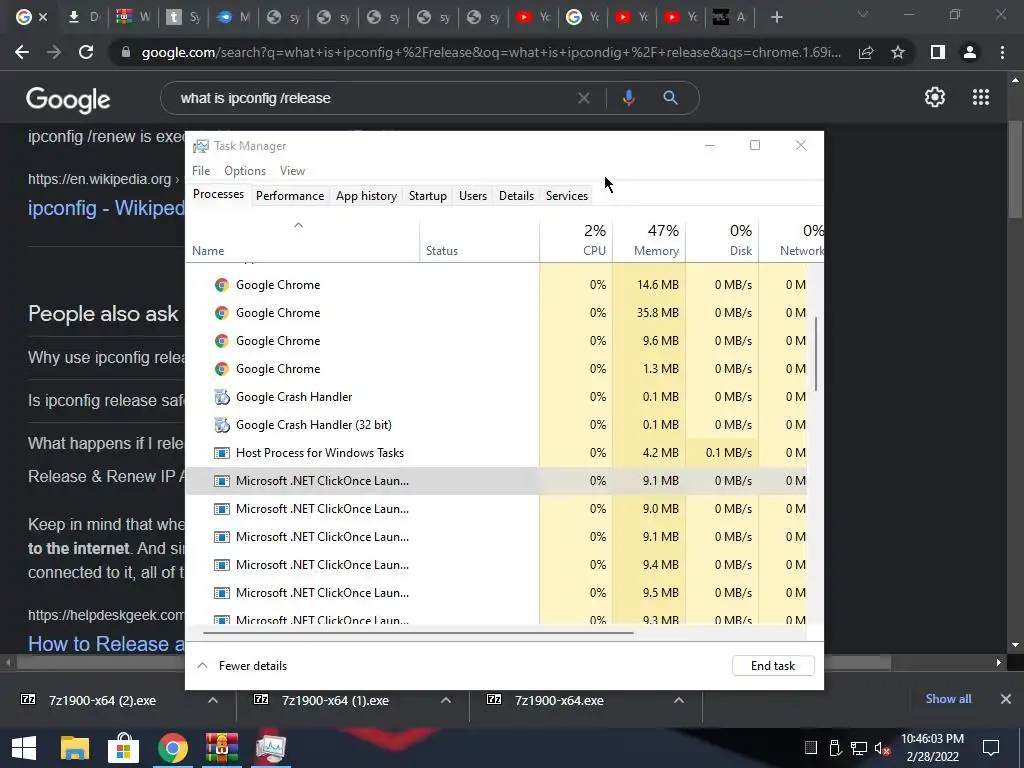Open the Options menu in Task Manager
The width and height of the screenshot is (1024, 768).
245,170
